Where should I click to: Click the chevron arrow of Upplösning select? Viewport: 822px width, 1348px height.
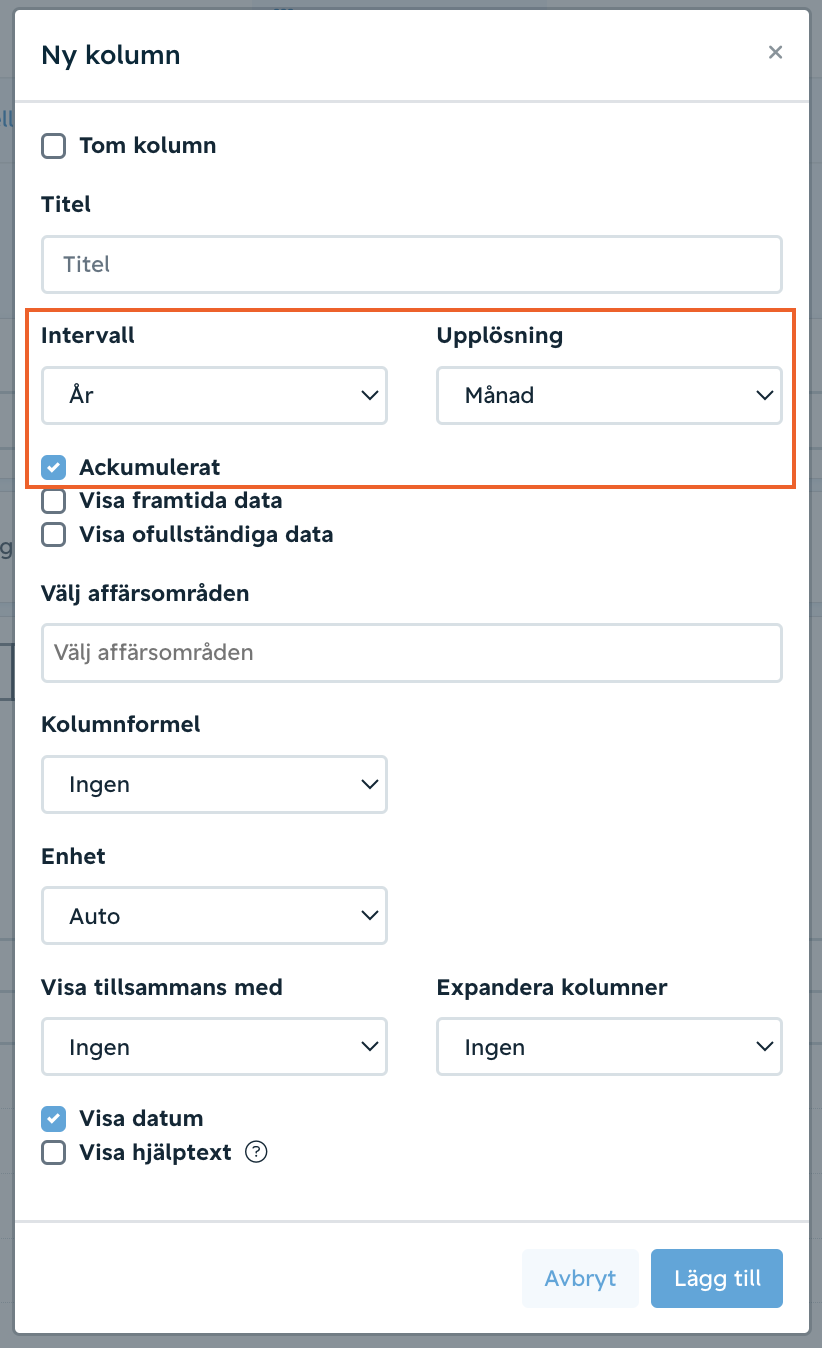pyautogui.click(x=765, y=396)
